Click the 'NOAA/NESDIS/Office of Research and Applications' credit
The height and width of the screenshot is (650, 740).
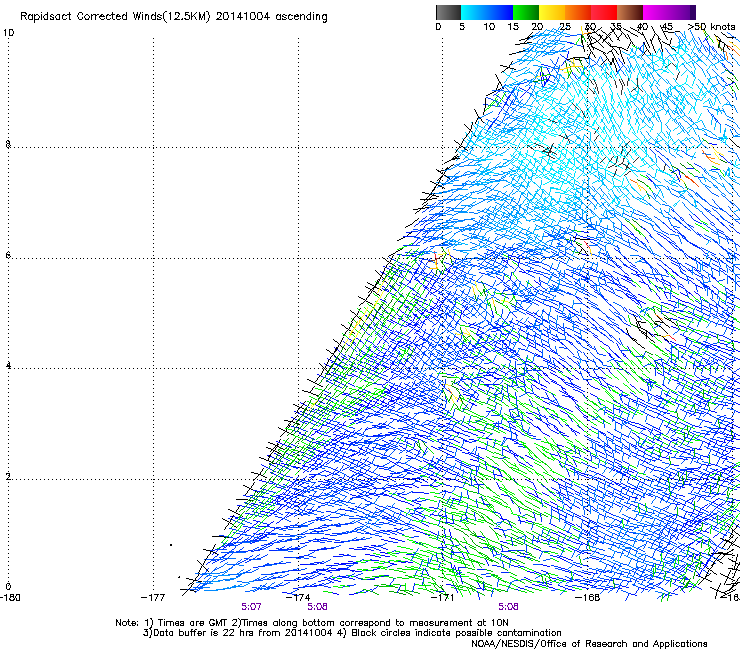coord(589,644)
